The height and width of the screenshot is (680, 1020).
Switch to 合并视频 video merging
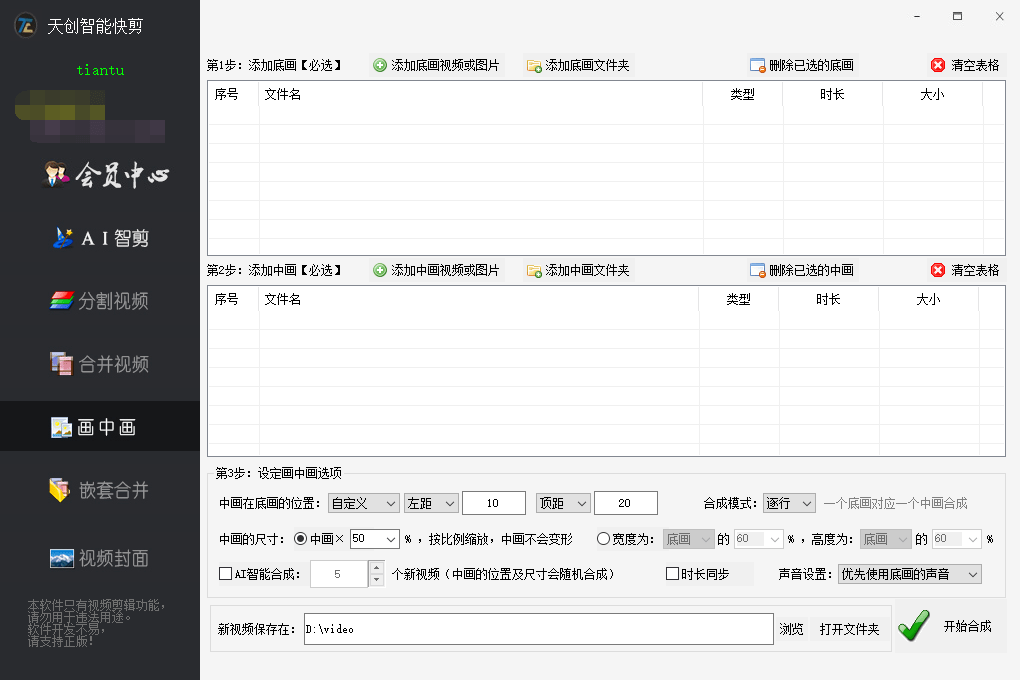tap(100, 364)
